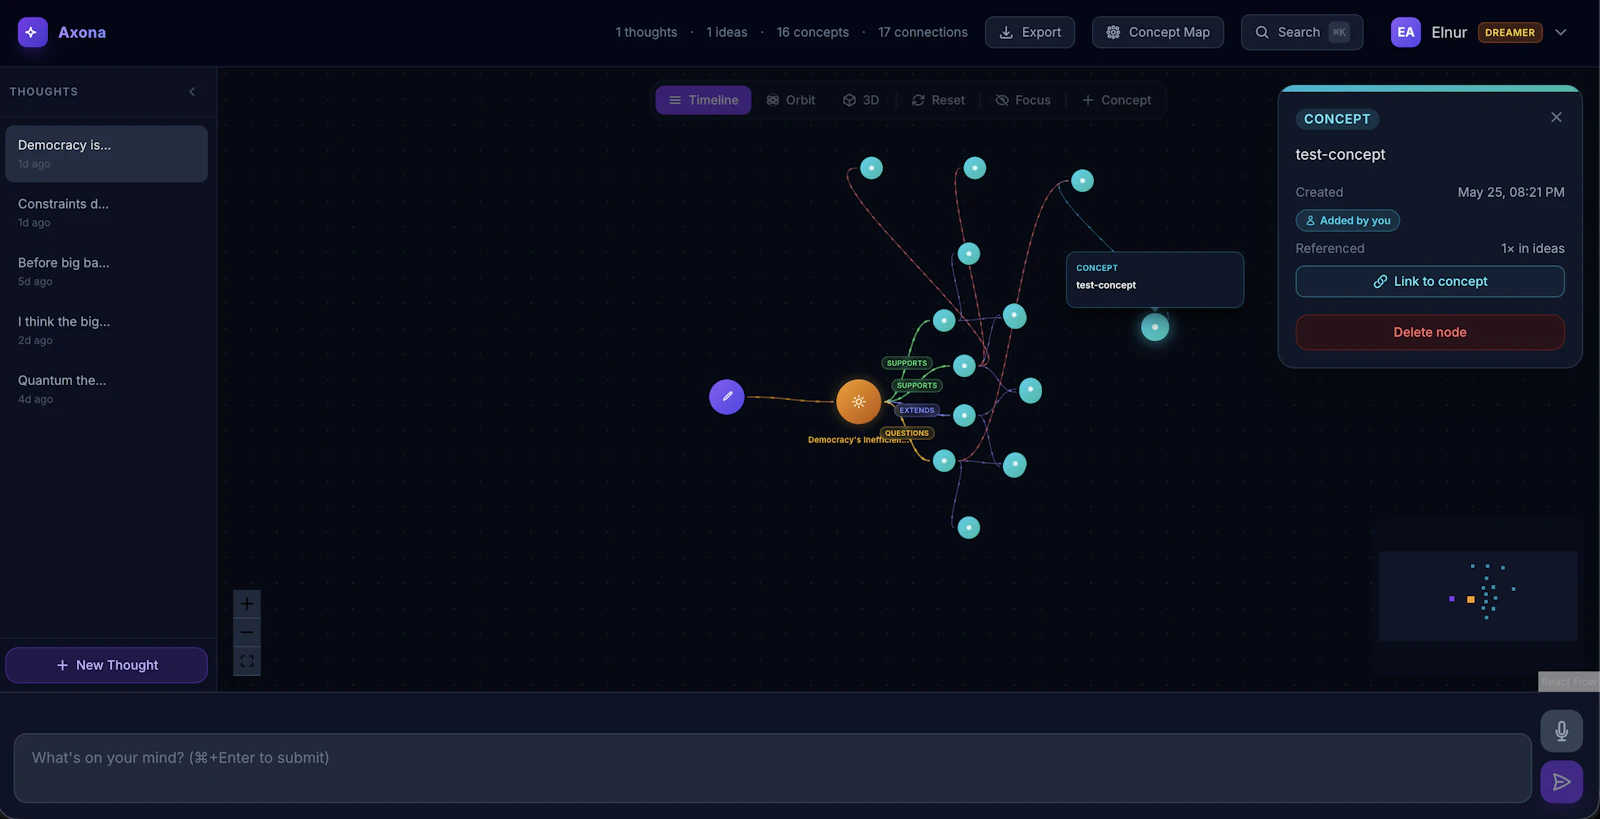Click the "Added by you" badge
Image resolution: width=1600 pixels, height=819 pixels.
click(x=1348, y=220)
